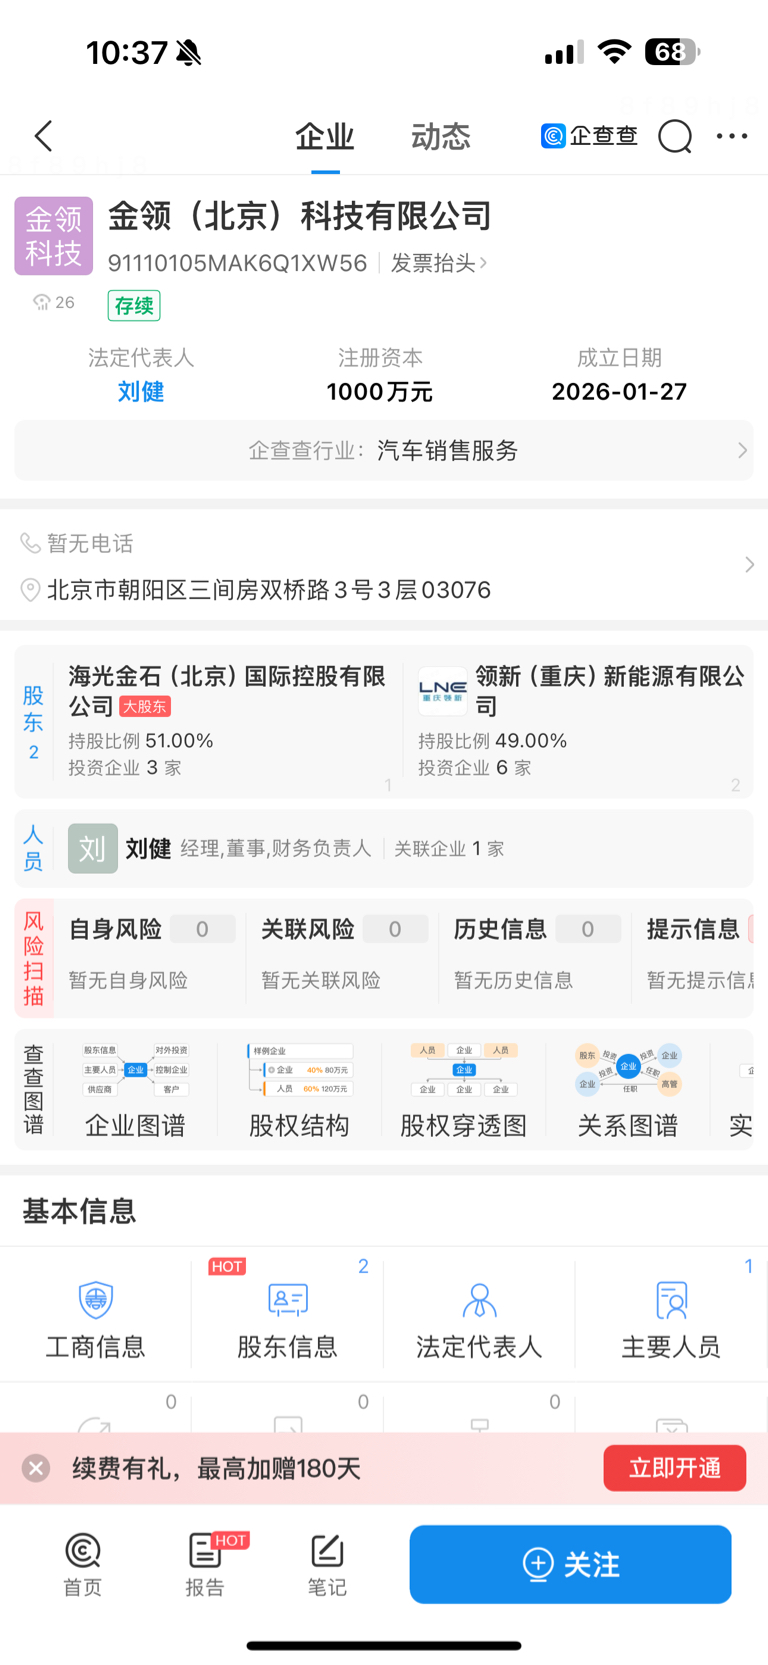The image size is (768, 1665).
Task: Tap the address location pin icon
Action: 31,590
